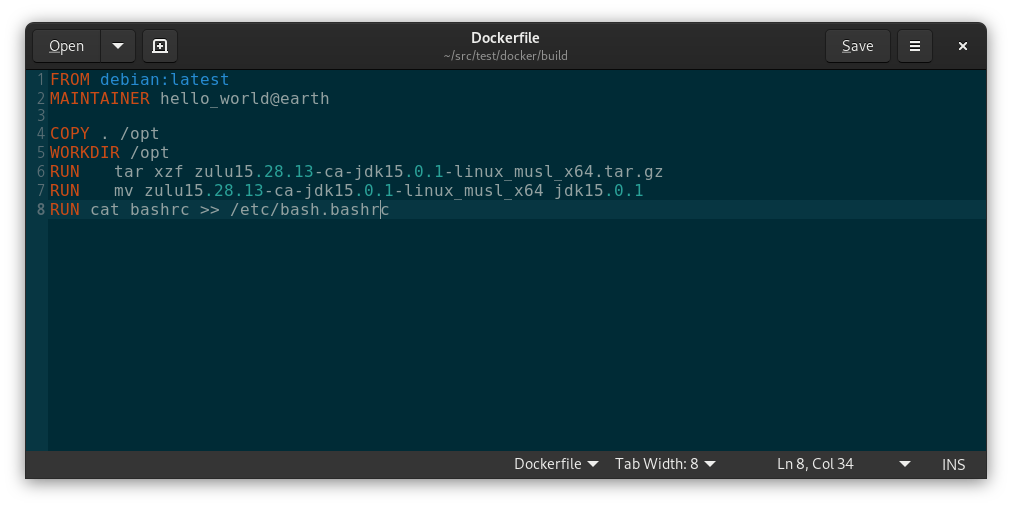
Task: Click jdk15.0.1 target name on line 7
Action: coord(598,191)
